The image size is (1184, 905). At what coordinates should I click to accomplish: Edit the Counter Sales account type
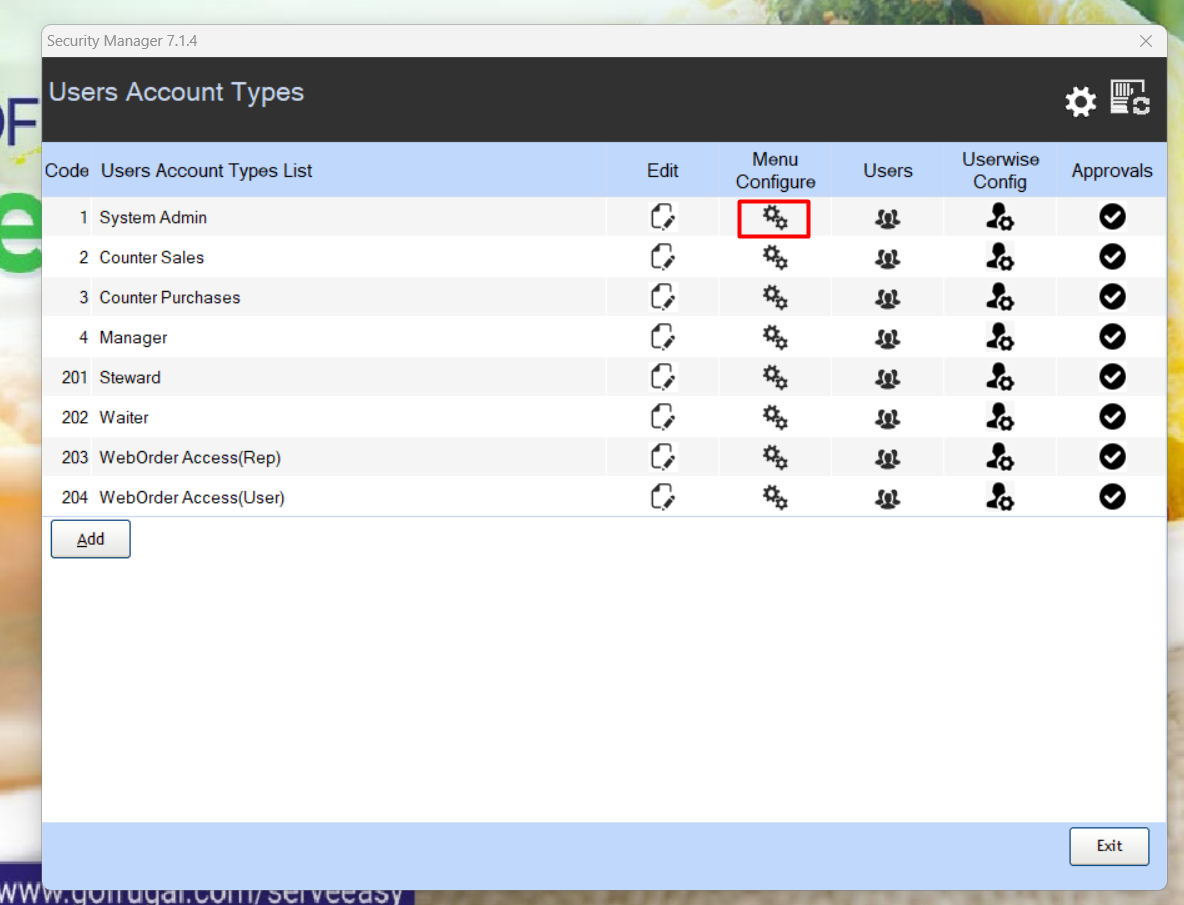(x=662, y=257)
